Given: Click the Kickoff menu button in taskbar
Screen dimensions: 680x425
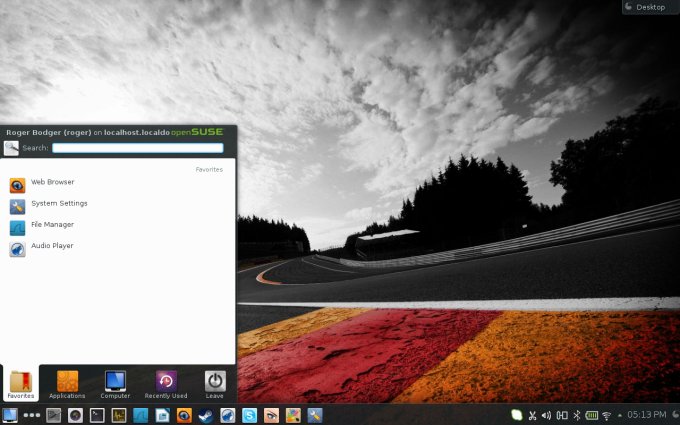Looking at the screenshot, I should (x=10, y=415).
